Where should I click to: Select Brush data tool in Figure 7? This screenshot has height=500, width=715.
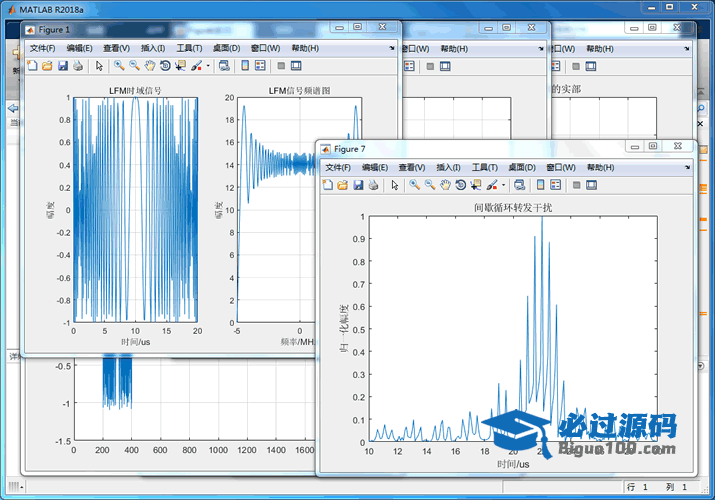coord(492,185)
